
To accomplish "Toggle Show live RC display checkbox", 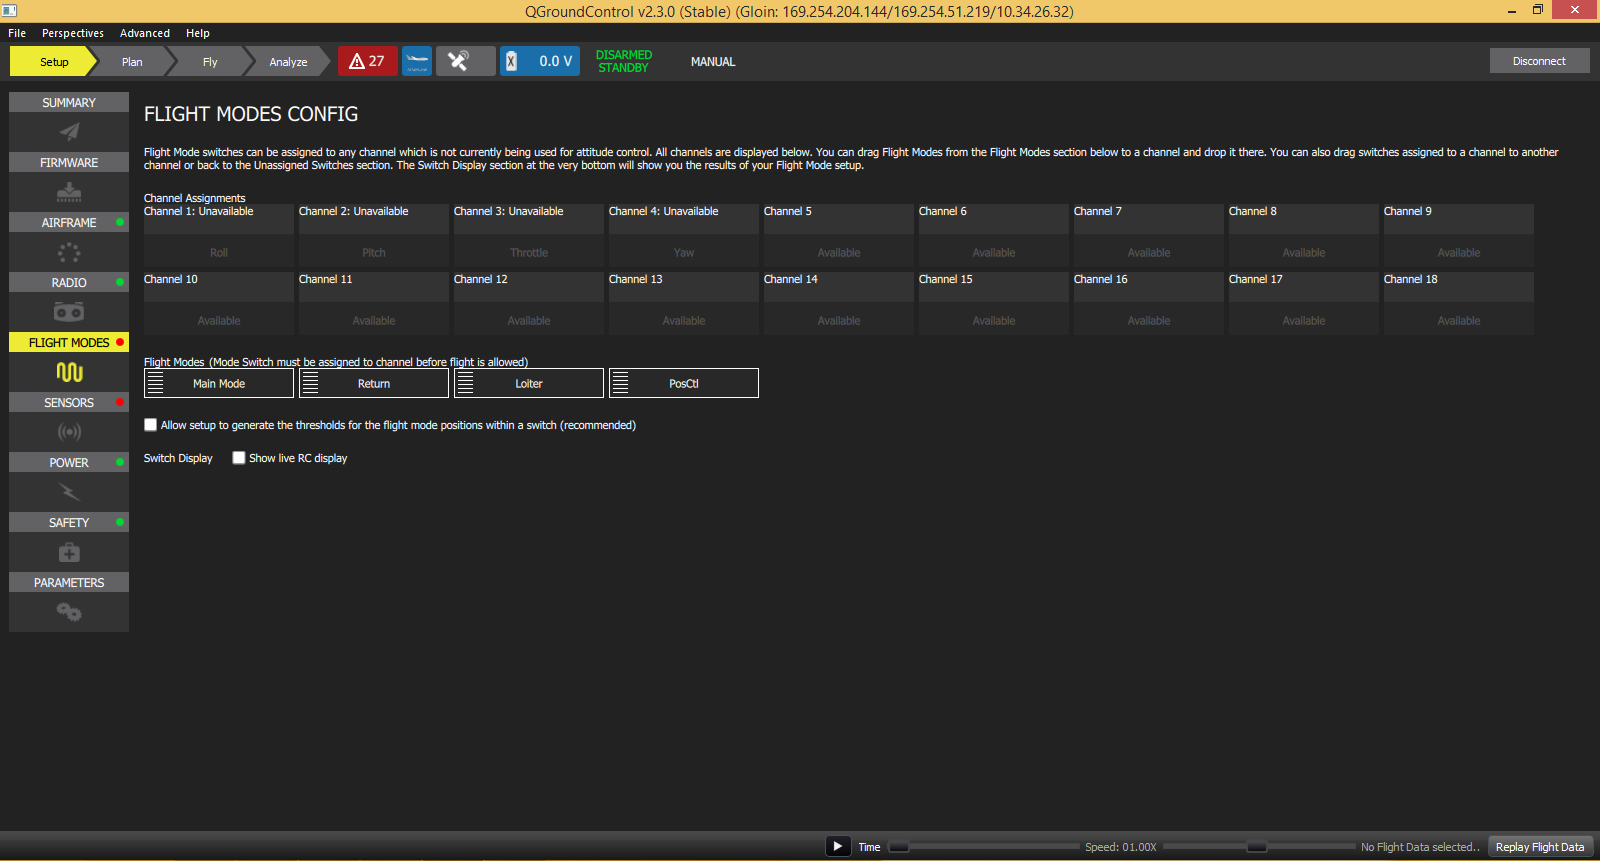I will tap(239, 458).
